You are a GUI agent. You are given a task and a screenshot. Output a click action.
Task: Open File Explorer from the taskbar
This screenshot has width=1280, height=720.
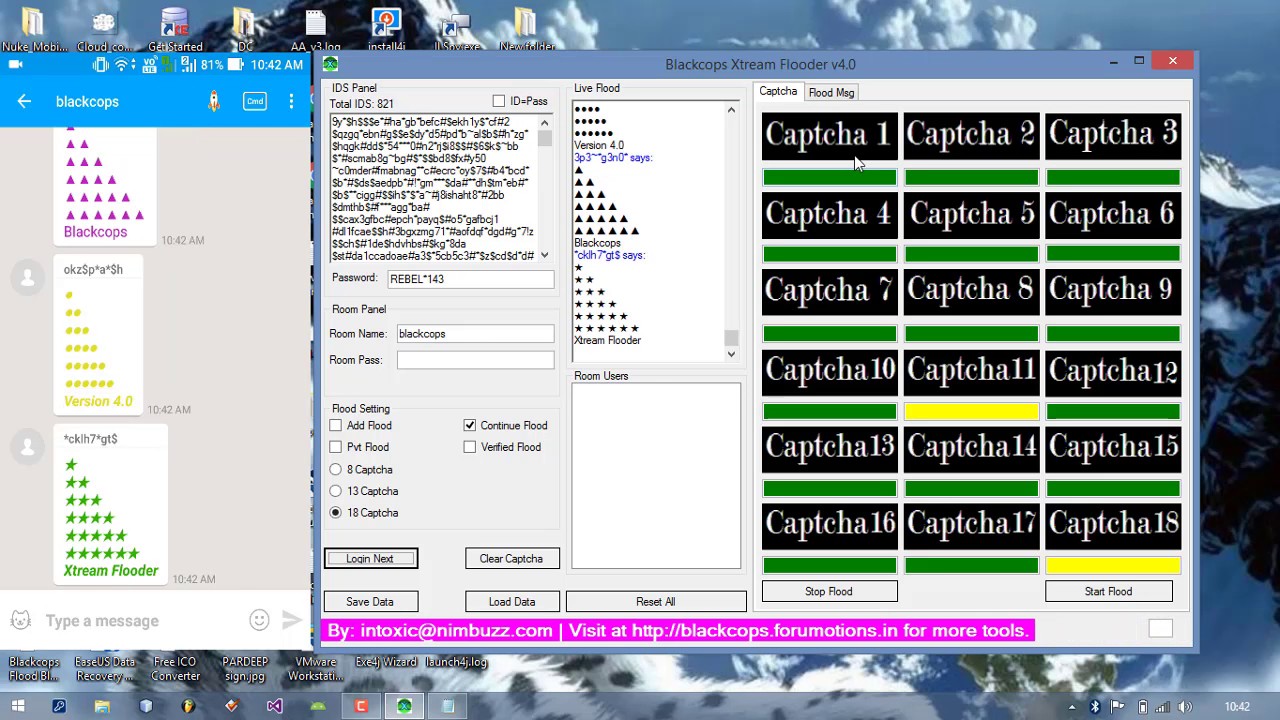(x=102, y=706)
